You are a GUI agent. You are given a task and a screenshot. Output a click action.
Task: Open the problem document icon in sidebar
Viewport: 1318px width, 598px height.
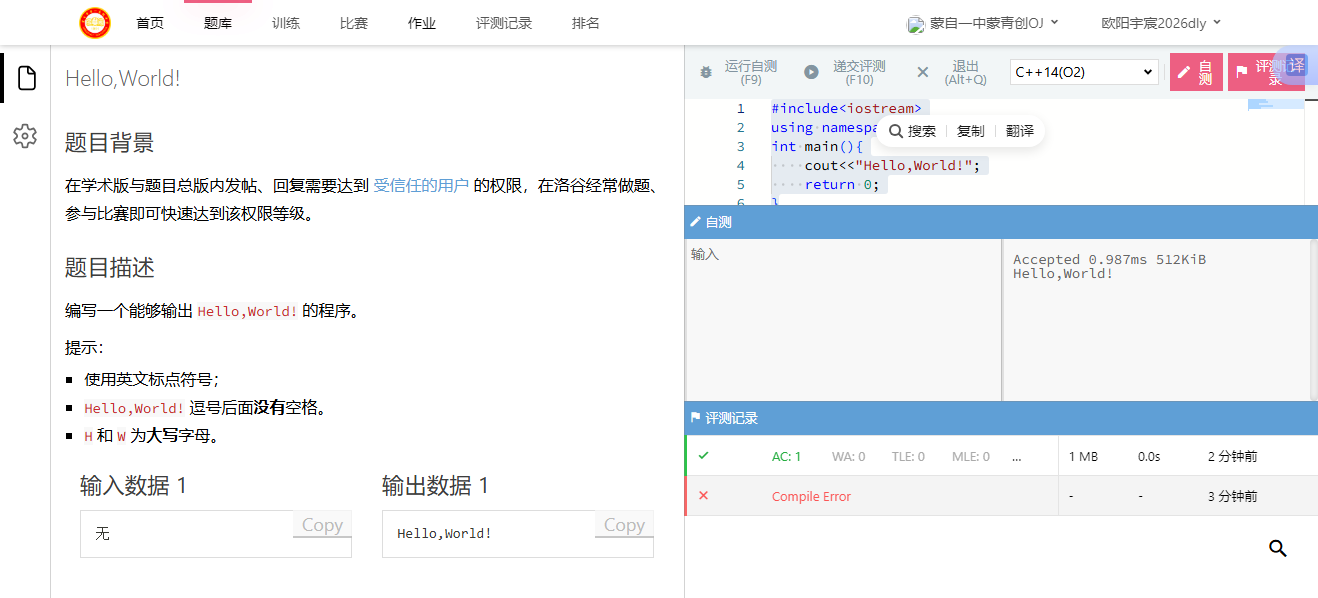click(26, 78)
